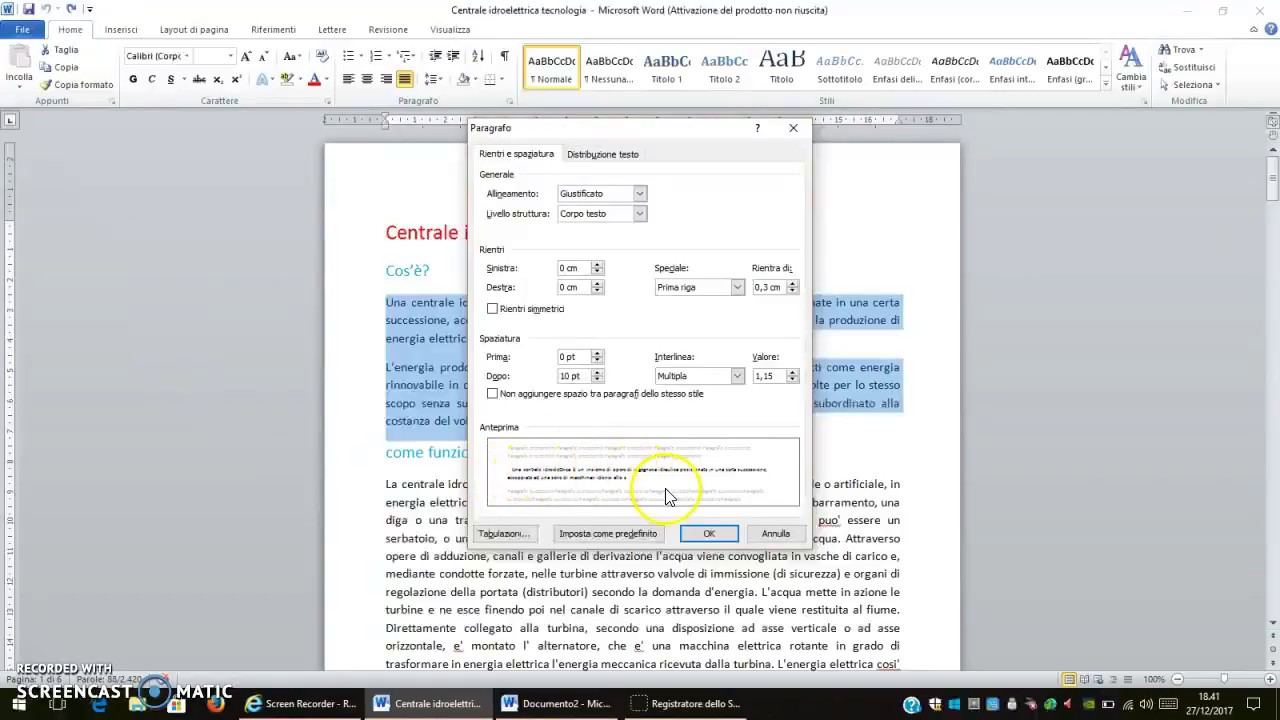Viewport: 1280px width, 720px height.
Task: Expand the Styles gallery more arrow
Action: click(1106, 86)
